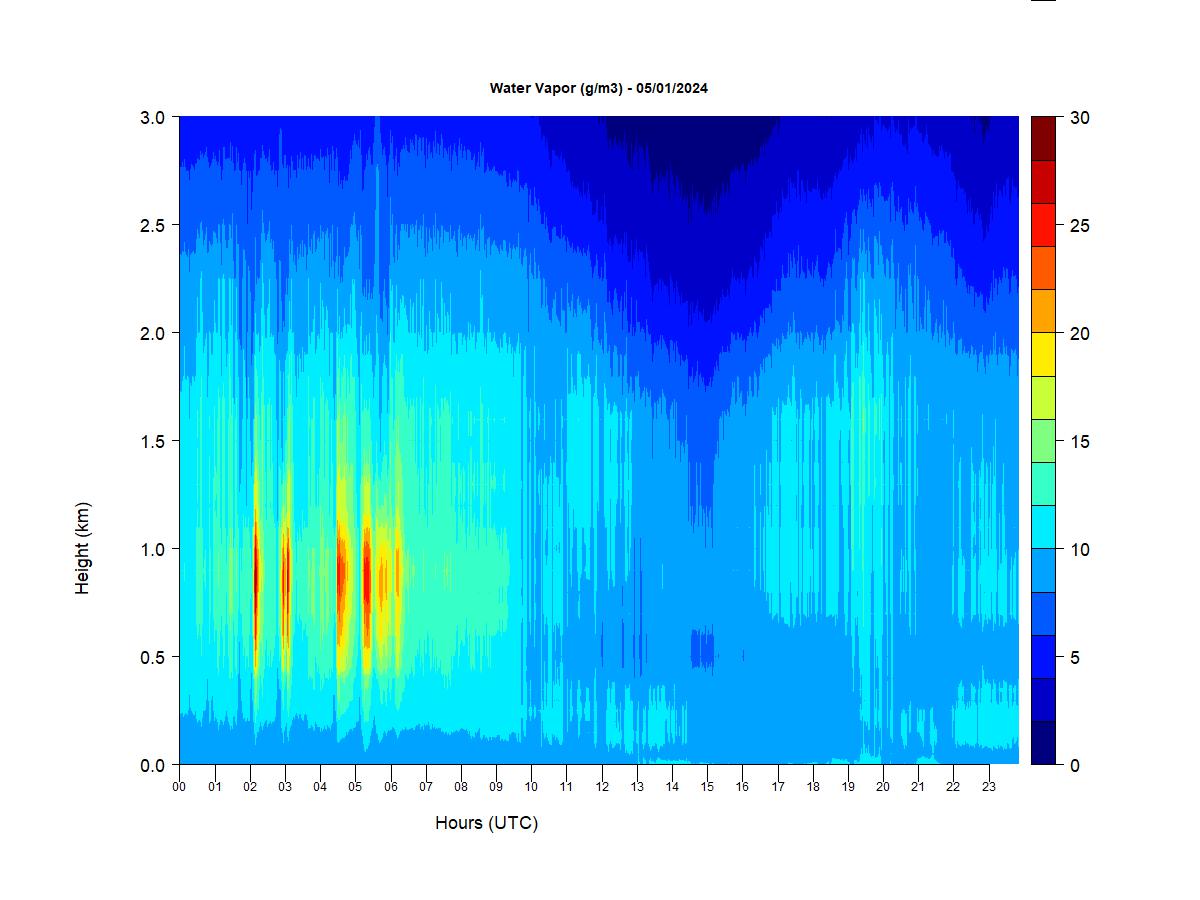Select the yellow colorbar segment near 20
The height and width of the screenshot is (900, 1200).
click(1043, 354)
